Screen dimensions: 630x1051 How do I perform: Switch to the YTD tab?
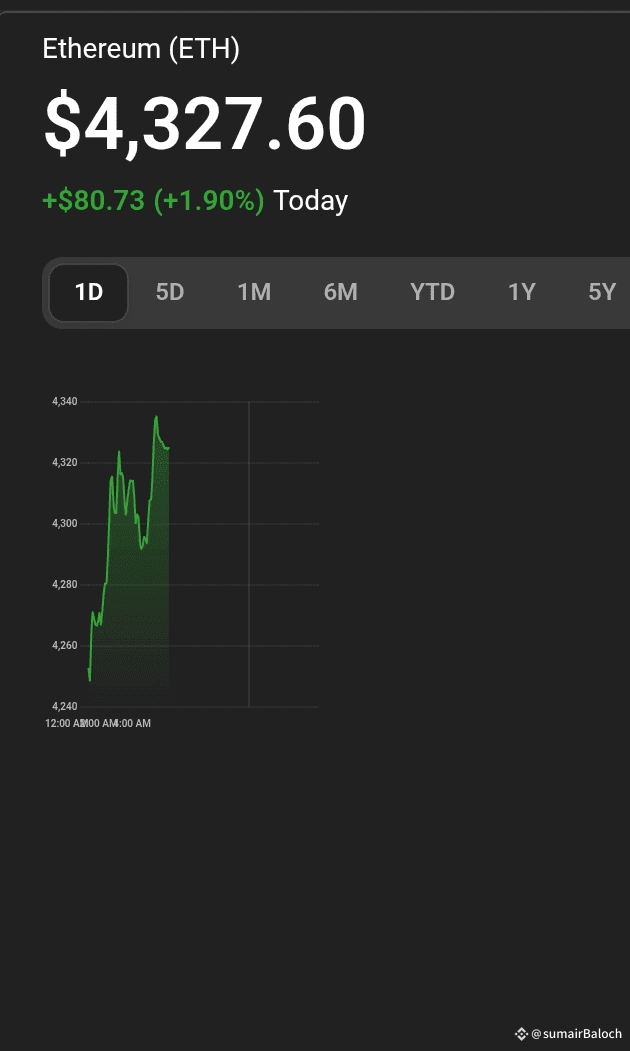(432, 292)
